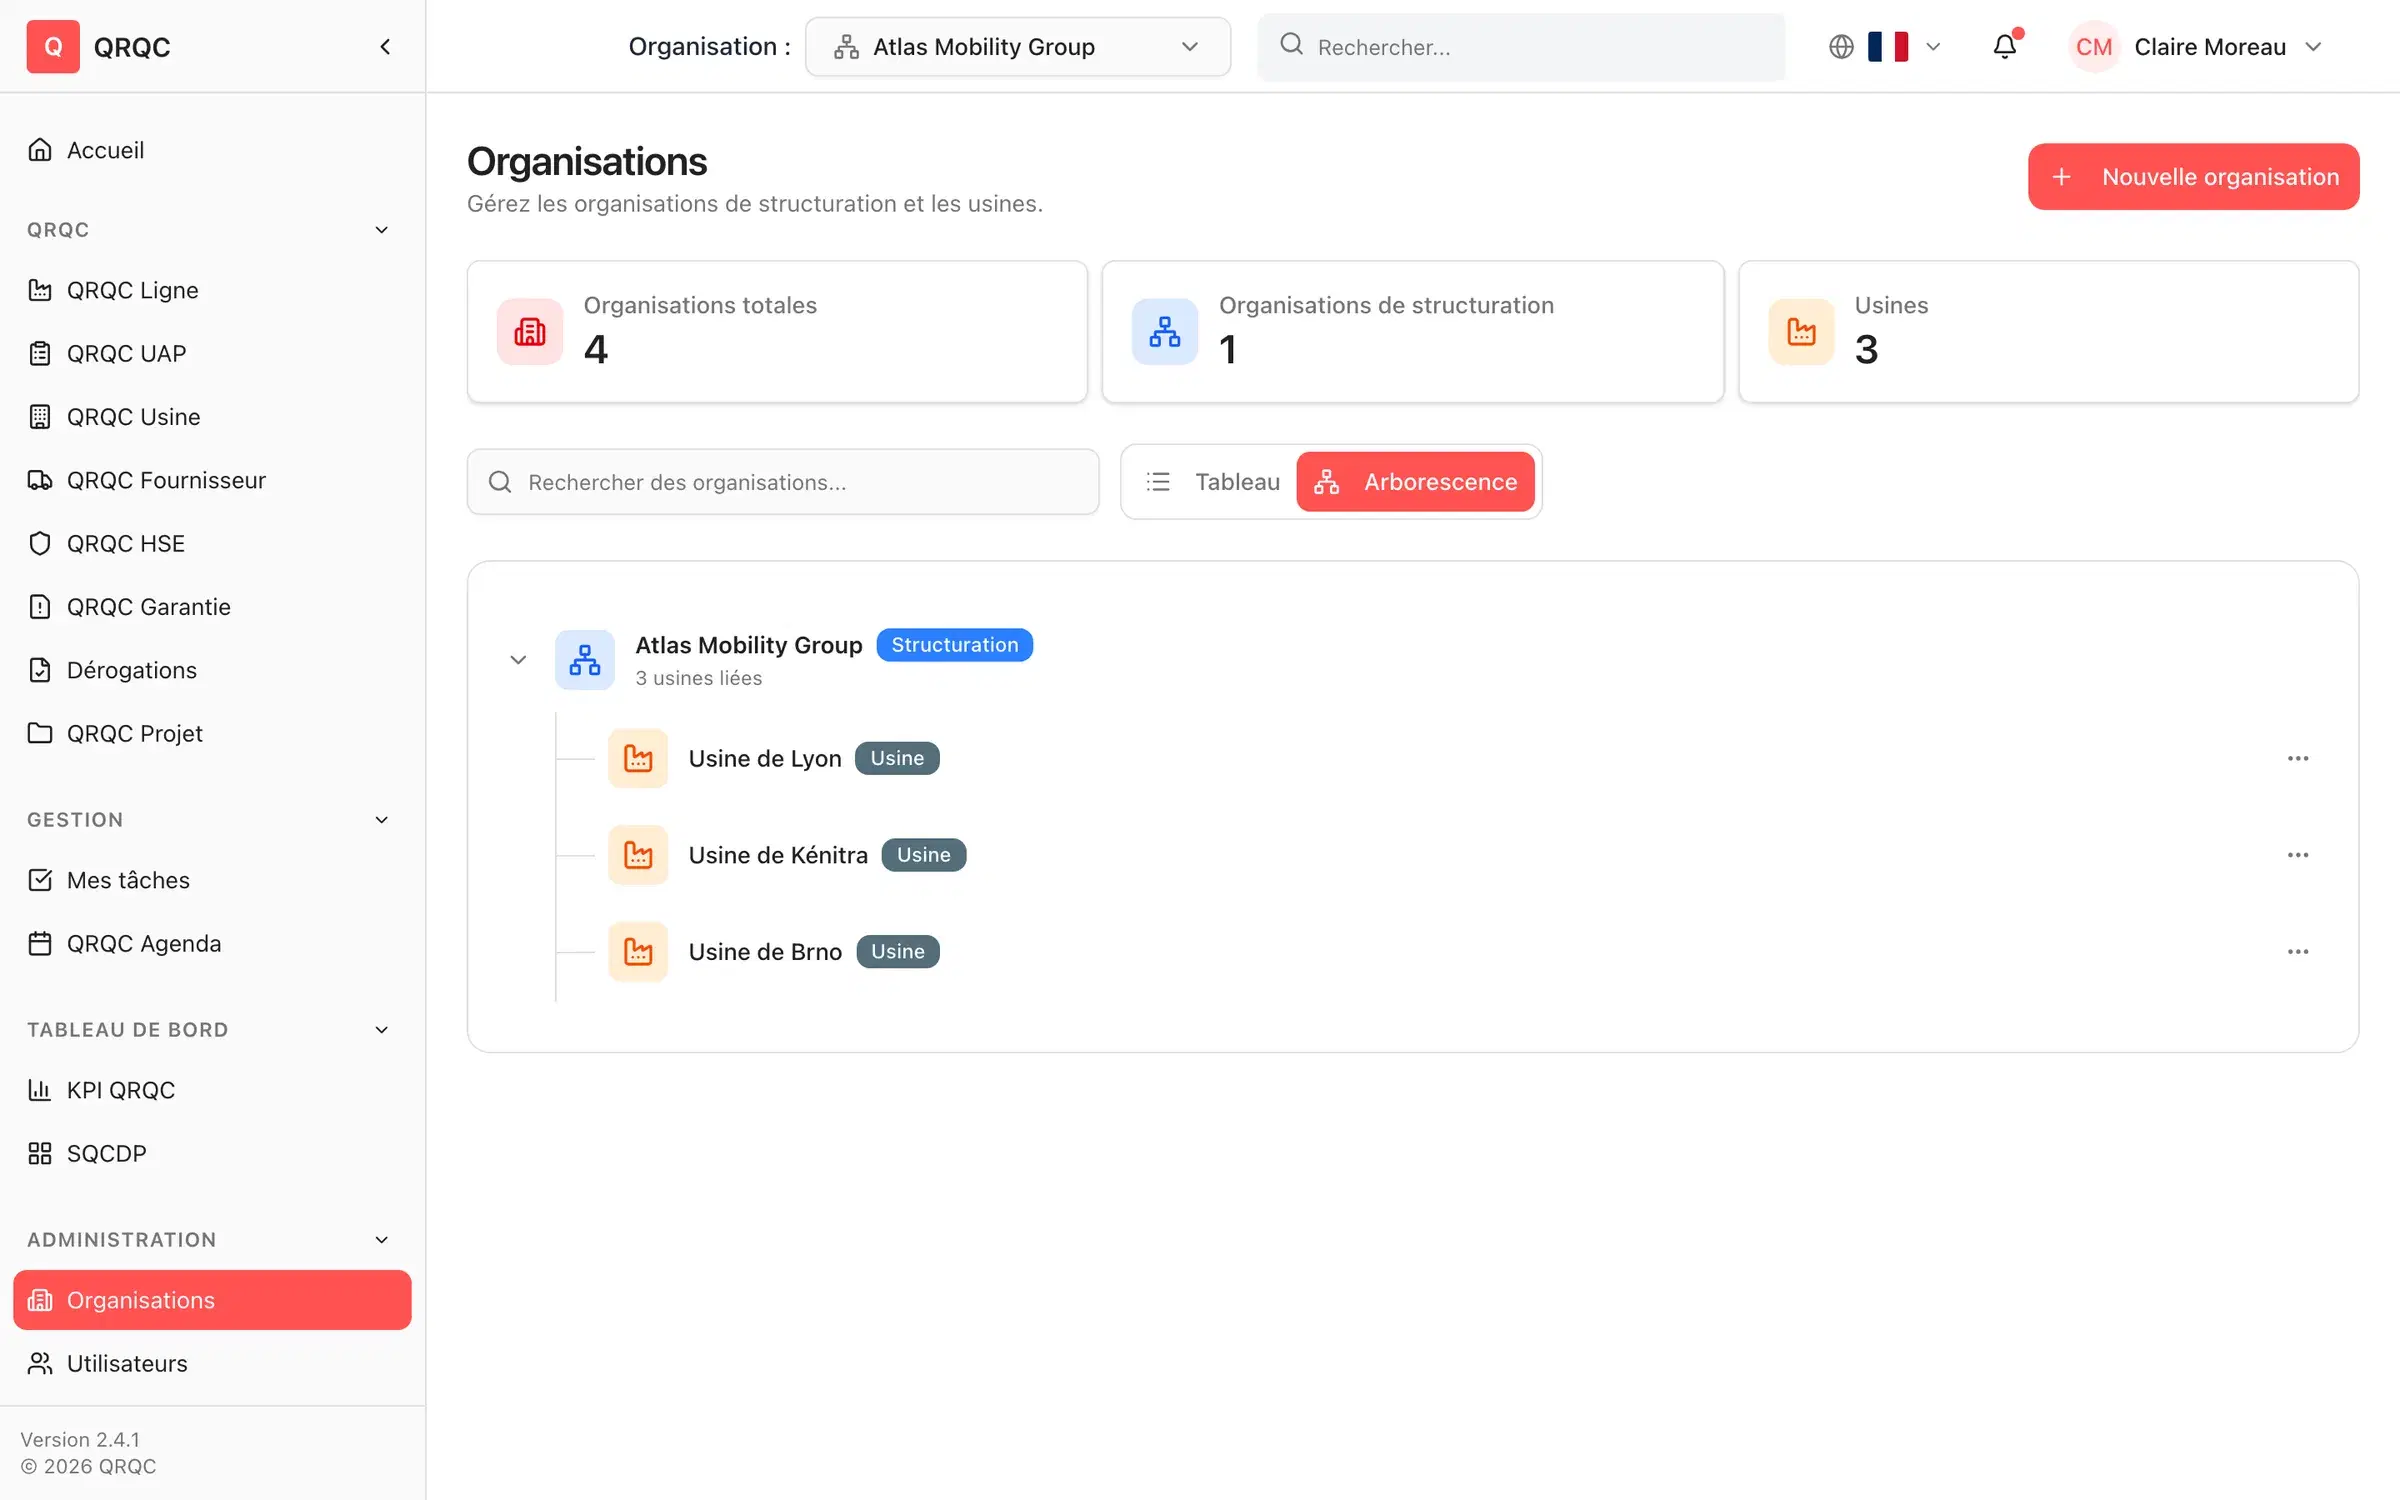Focus the top Rechercher search field
Viewport: 2400px width, 1500px height.
click(1521, 47)
